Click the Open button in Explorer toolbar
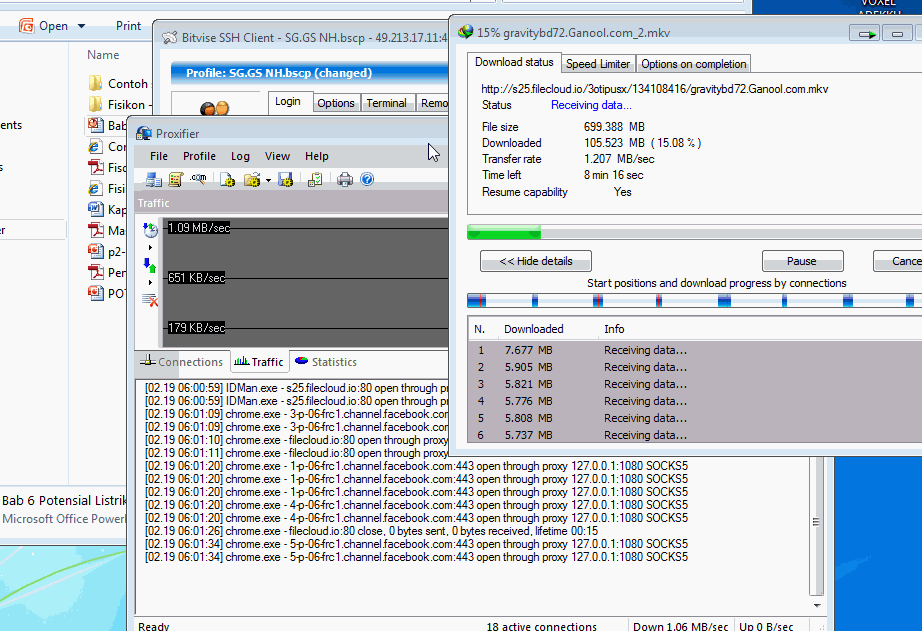Viewport: 922px width, 631px height. 44,26
